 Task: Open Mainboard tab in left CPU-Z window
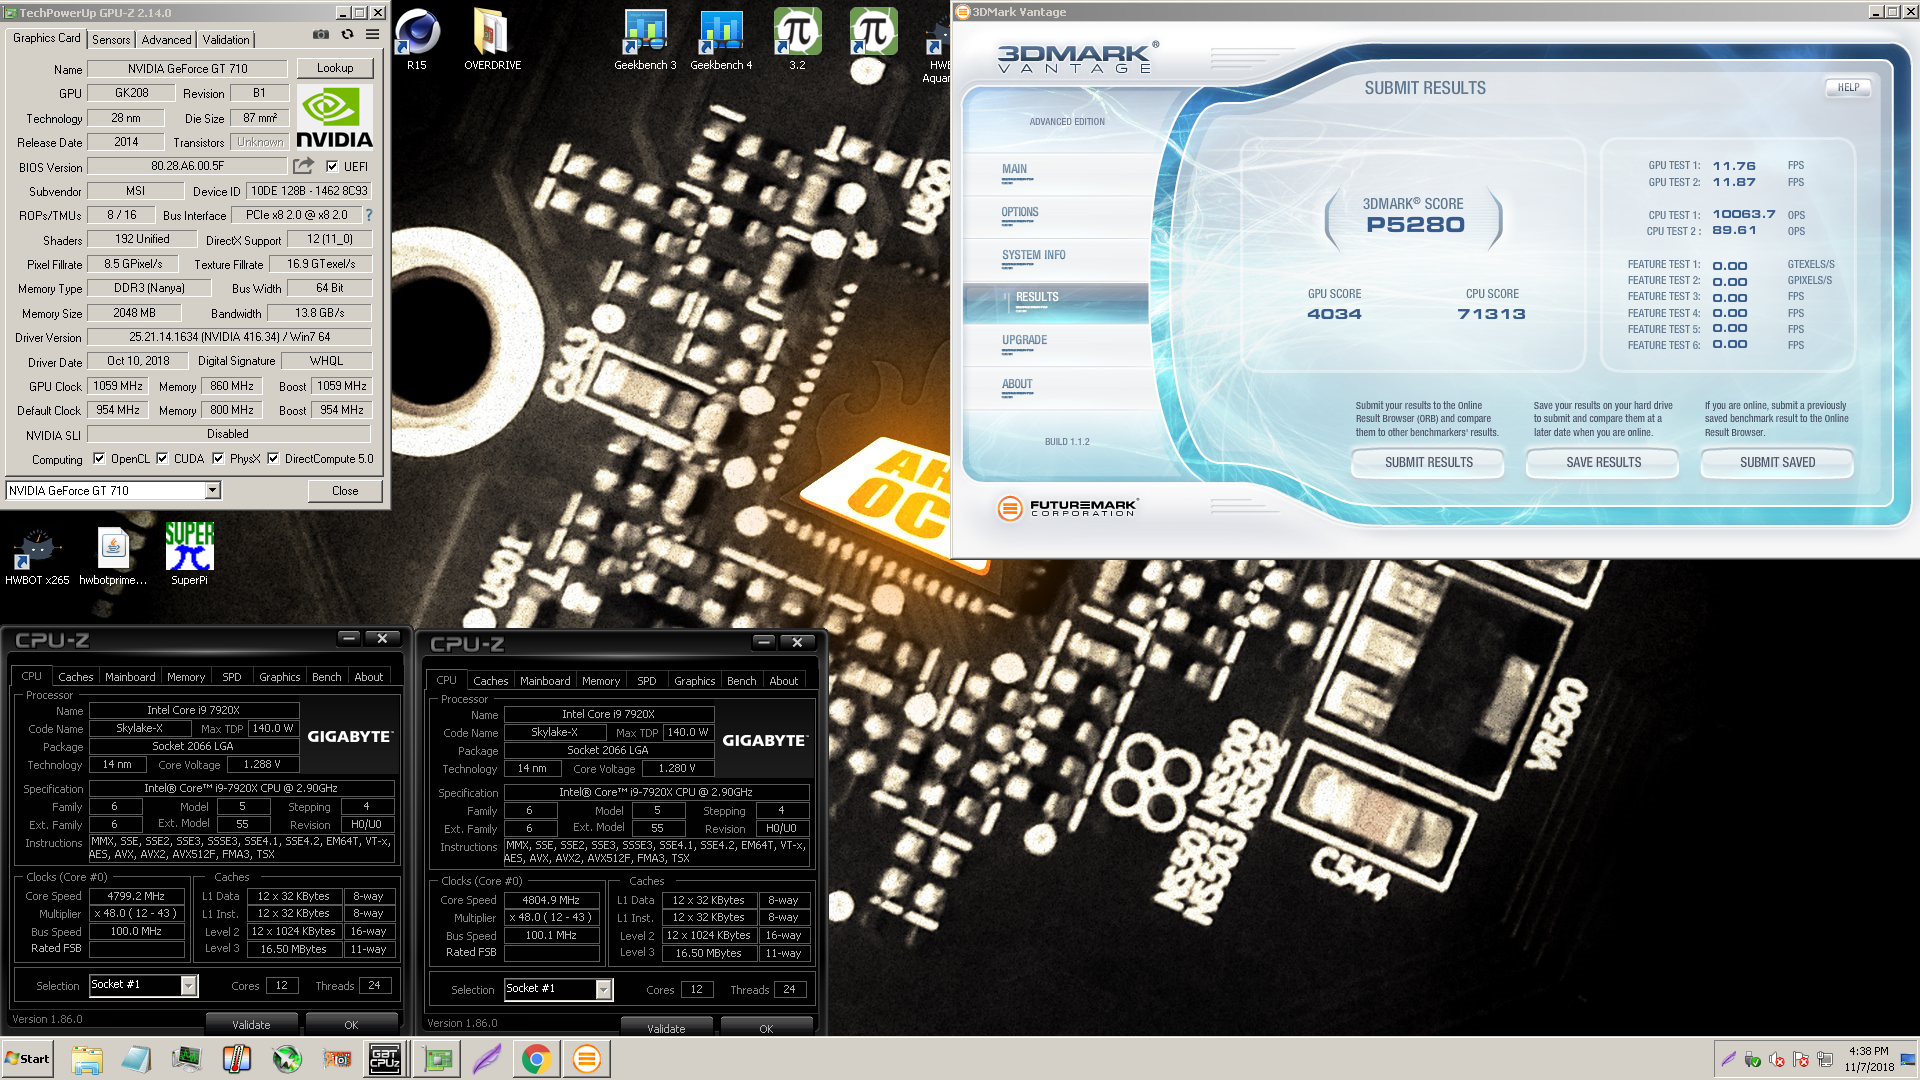point(130,677)
